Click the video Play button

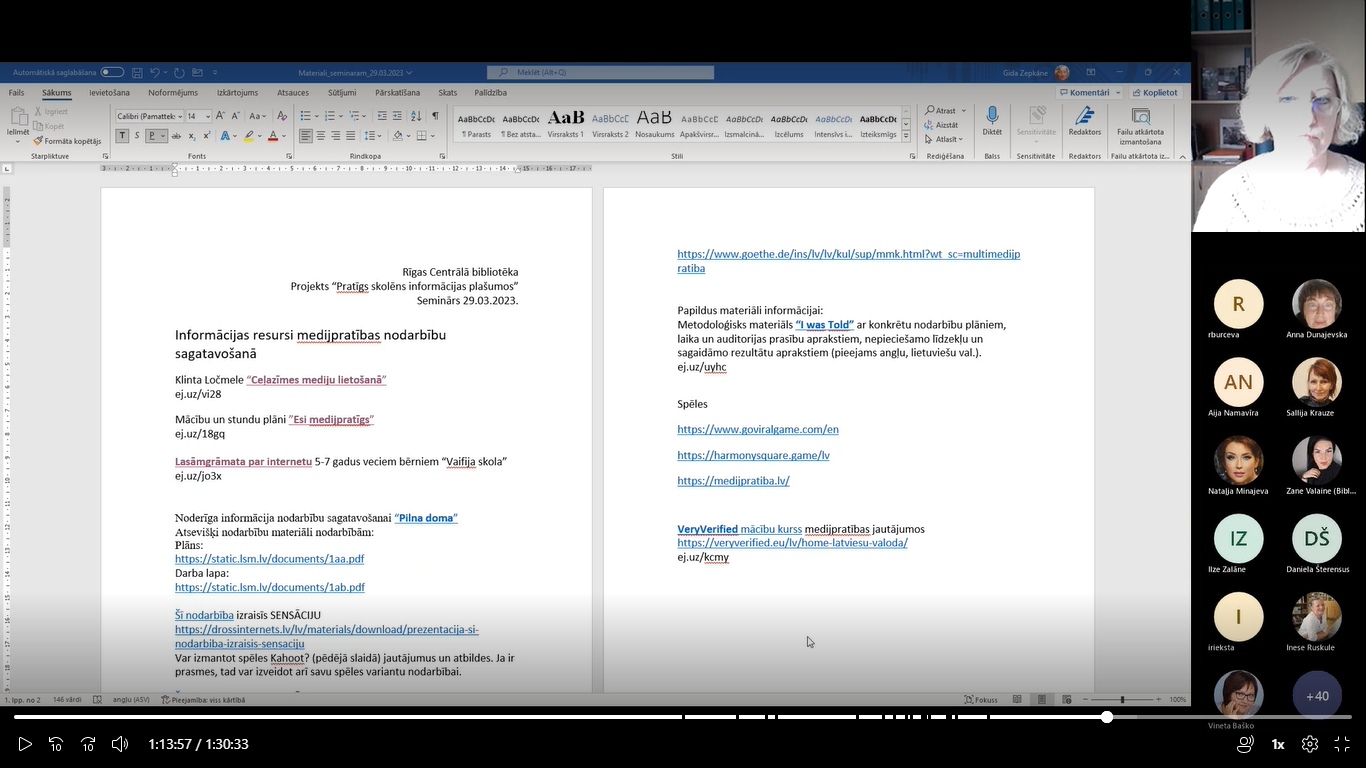(x=25, y=744)
